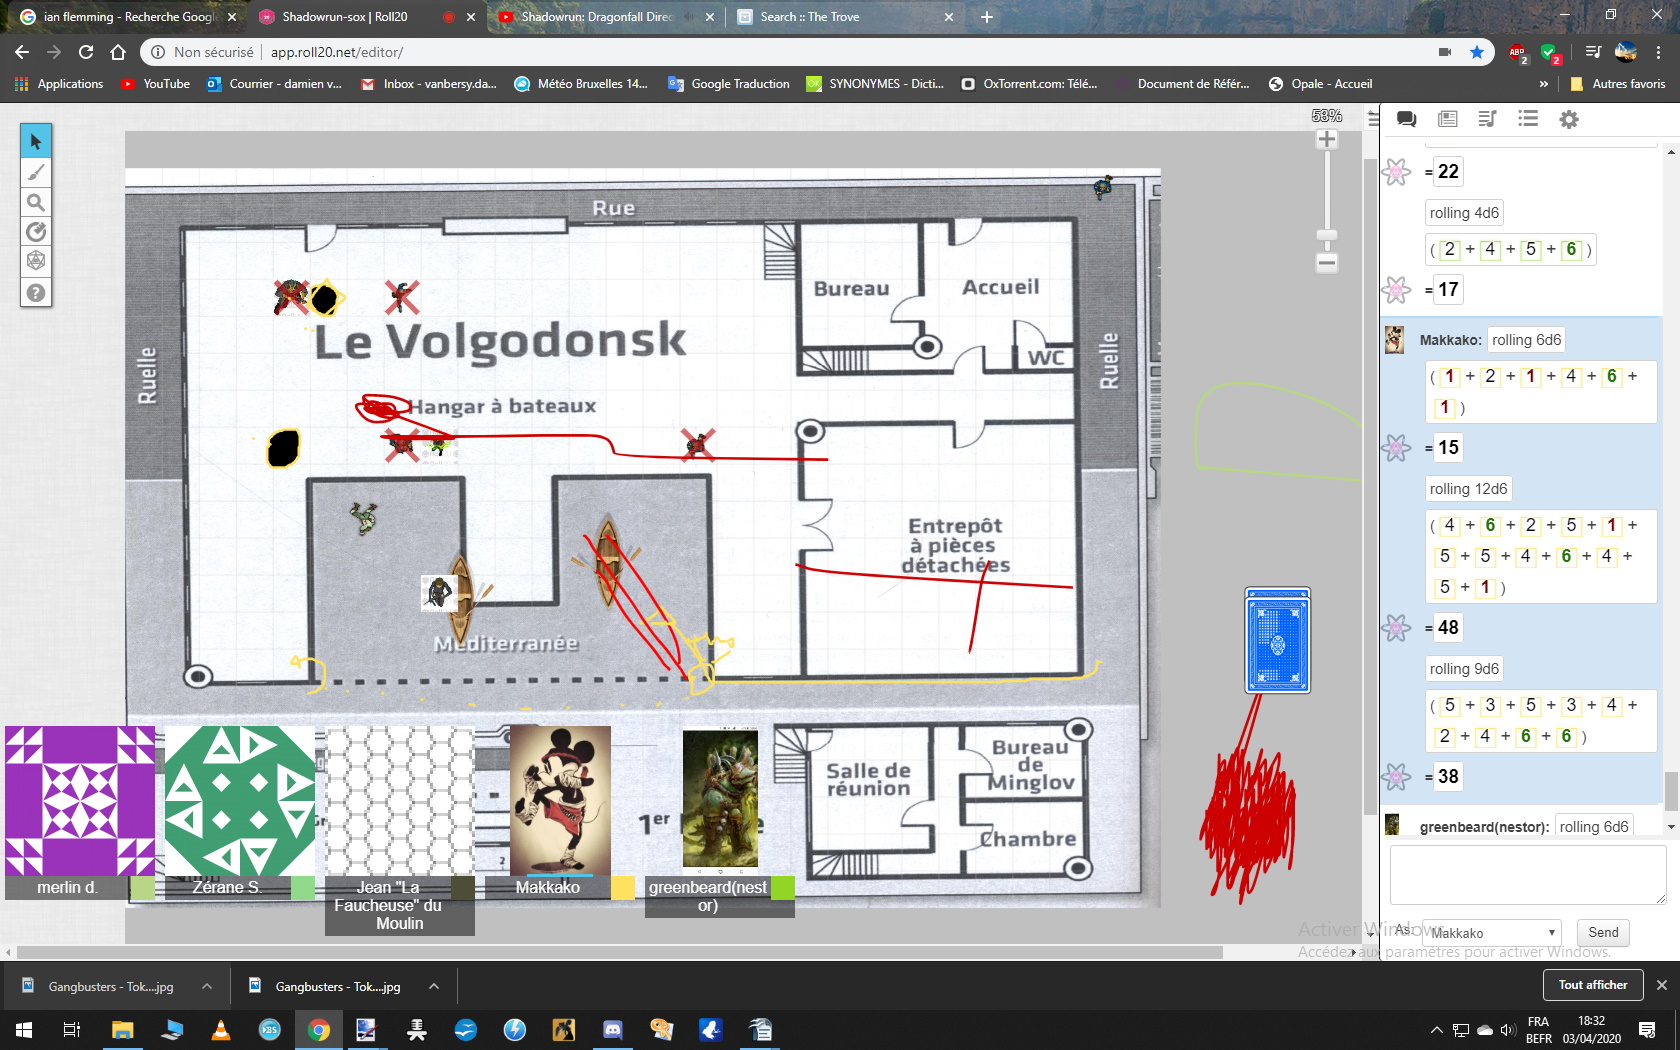Viewport: 1680px width, 1050px height.
Task: Open the My Settings gear tab
Action: tap(1569, 119)
